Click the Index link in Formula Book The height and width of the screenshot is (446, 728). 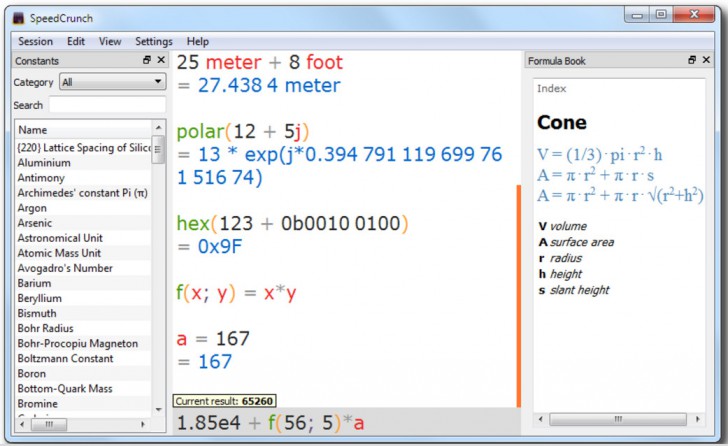coord(552,89)
